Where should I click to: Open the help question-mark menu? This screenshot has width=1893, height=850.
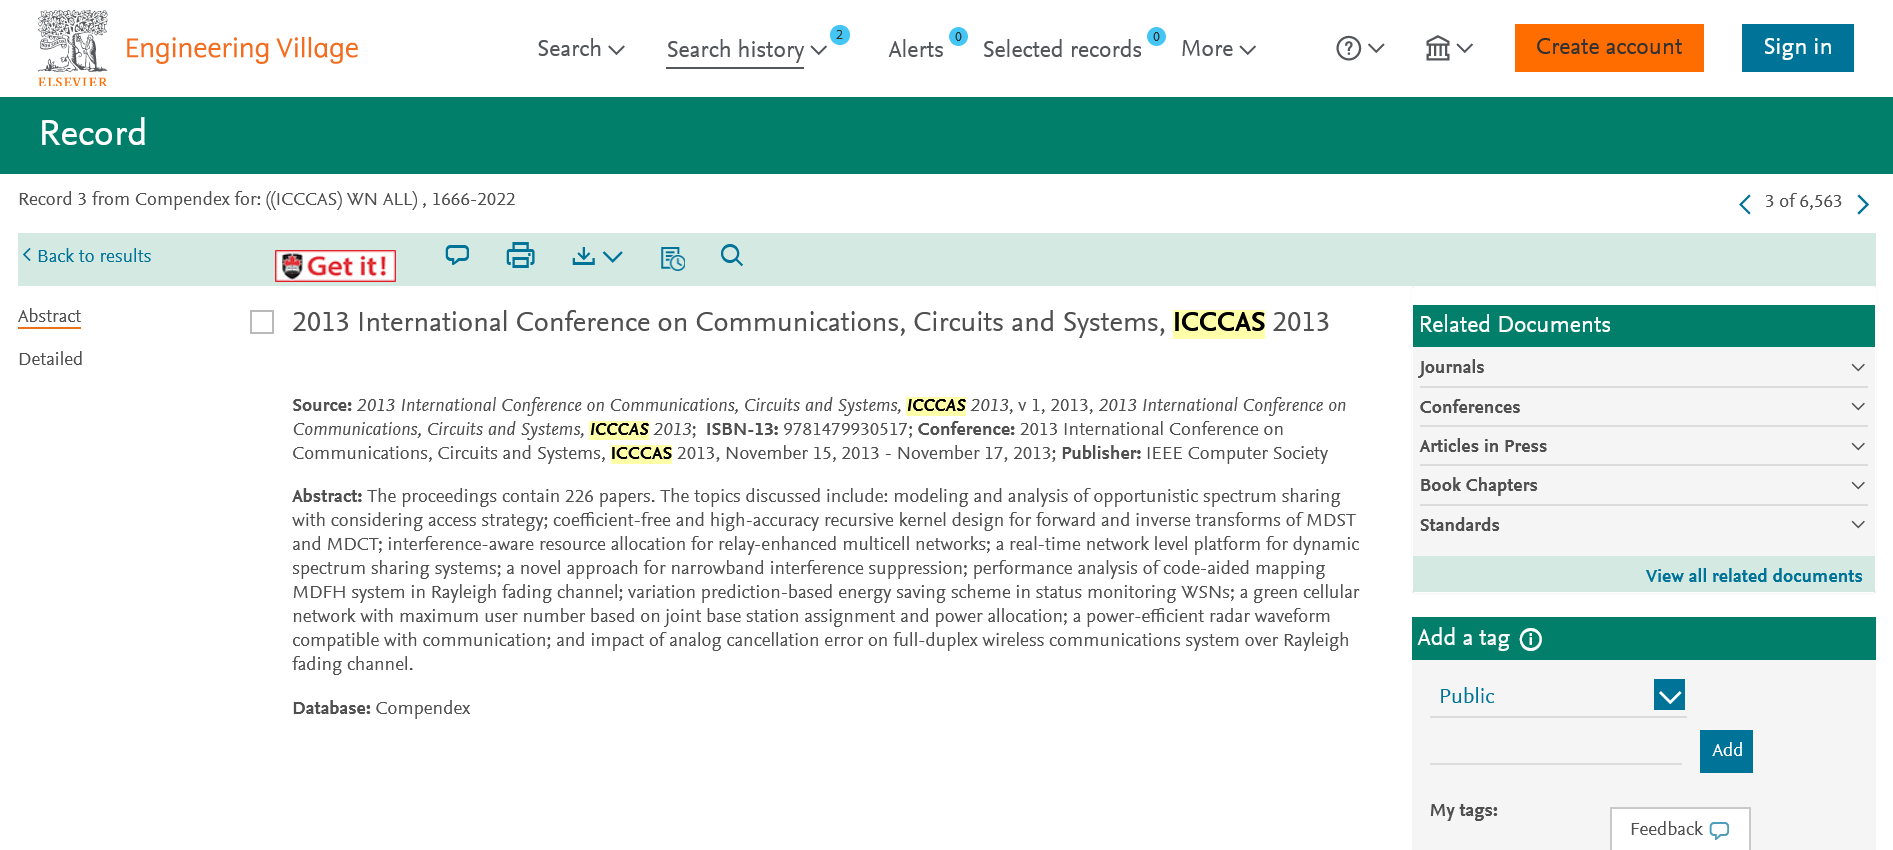[x=1360, y=48]
